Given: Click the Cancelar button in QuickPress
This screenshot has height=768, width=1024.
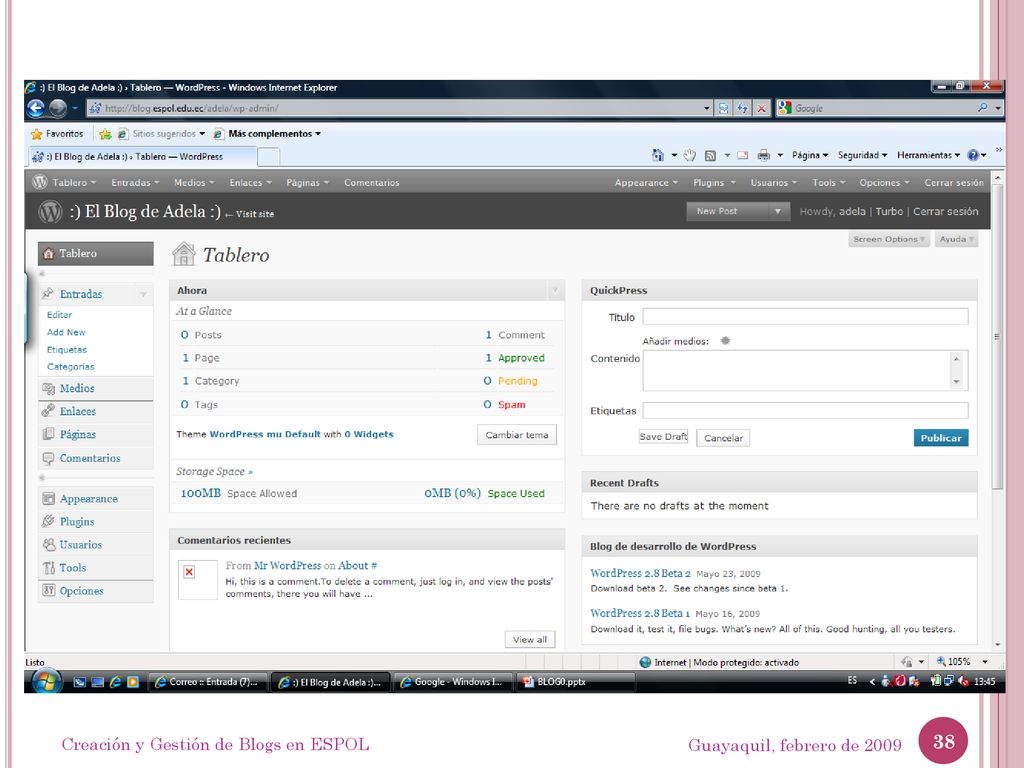Looking at the screenshot, I should click(x=723, y=438).
